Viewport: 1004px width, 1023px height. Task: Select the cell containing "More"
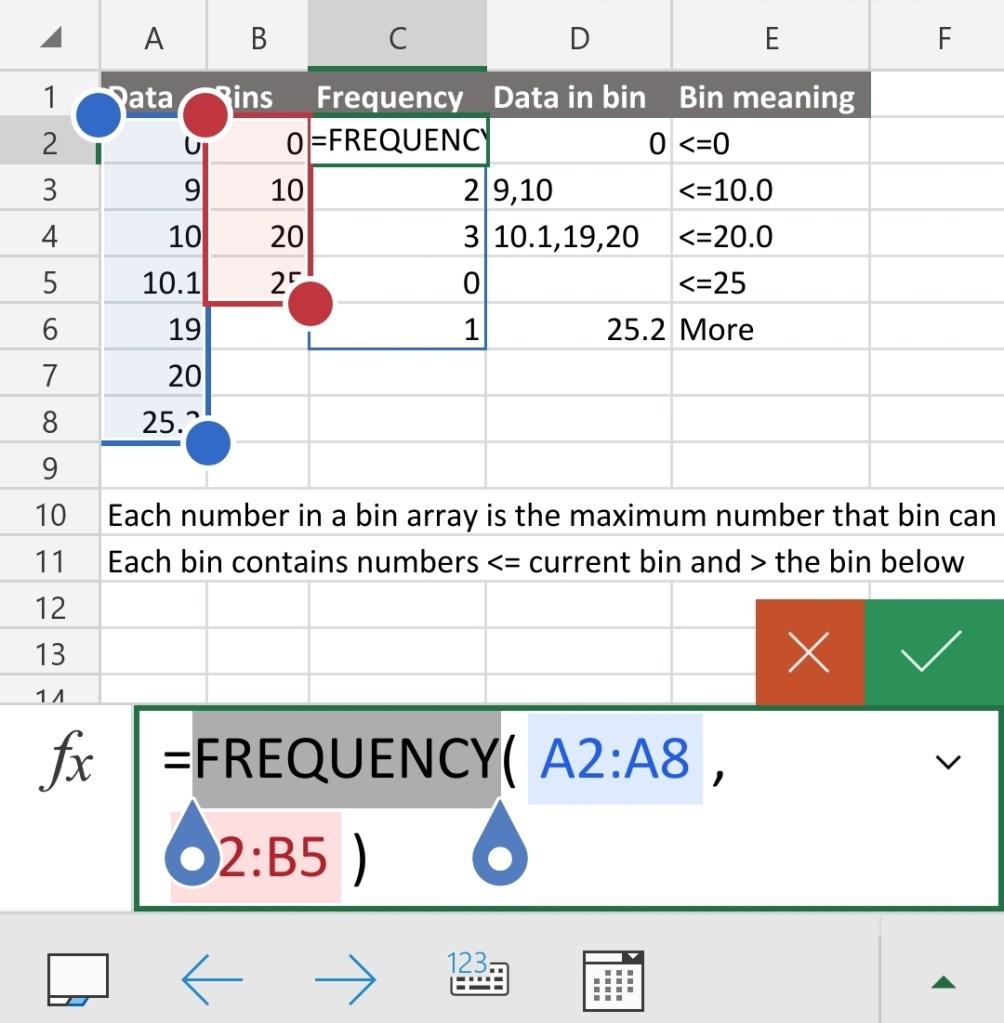(770, 330)
